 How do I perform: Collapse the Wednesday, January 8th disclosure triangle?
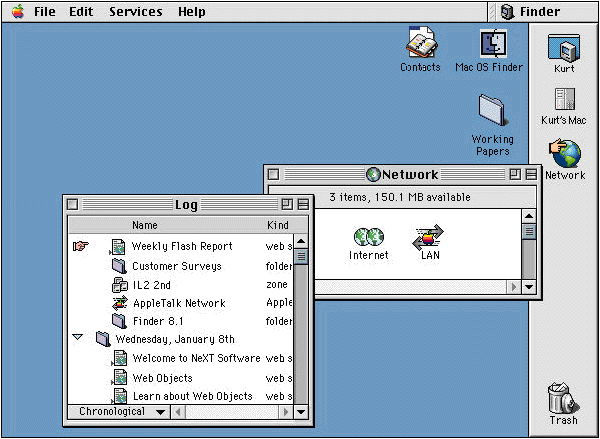(x=78, y=337)
